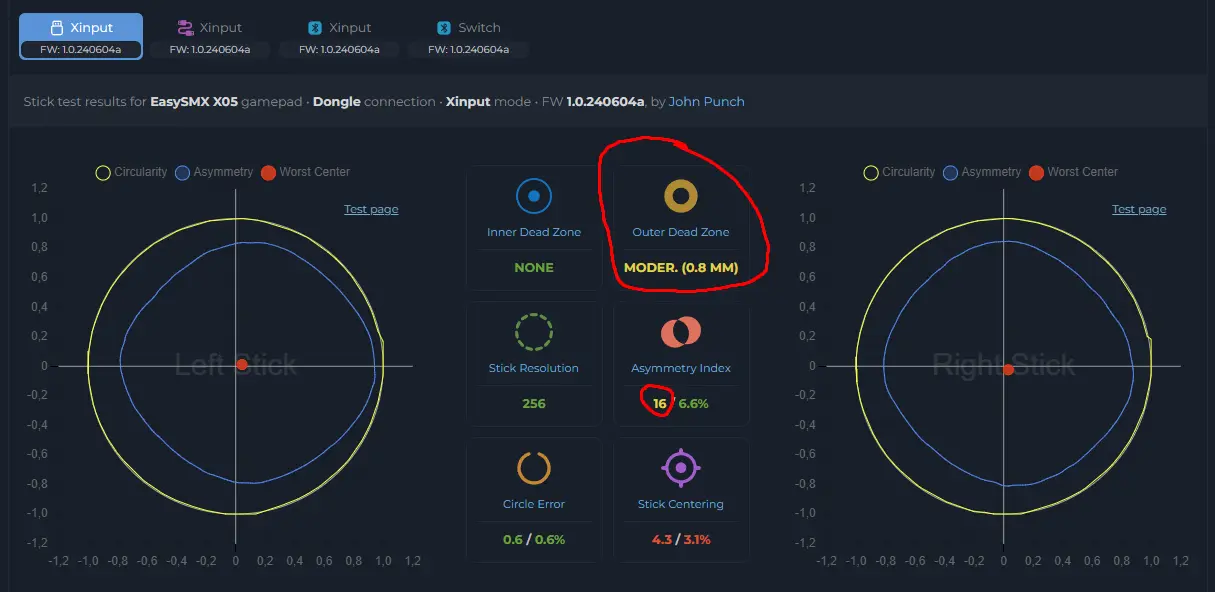Open John Punch author link

(x=707, y=101)
